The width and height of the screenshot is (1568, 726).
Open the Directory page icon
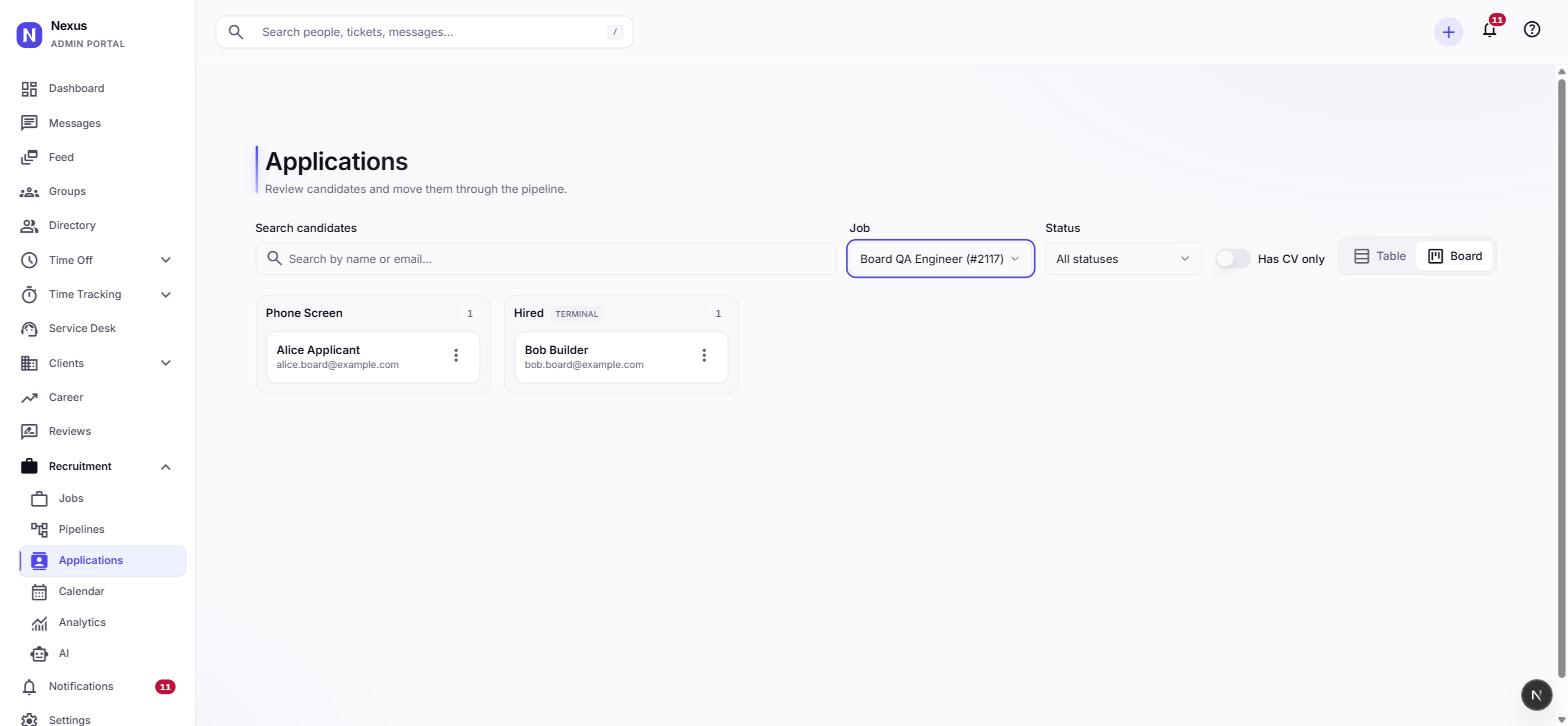coord(29,225)
